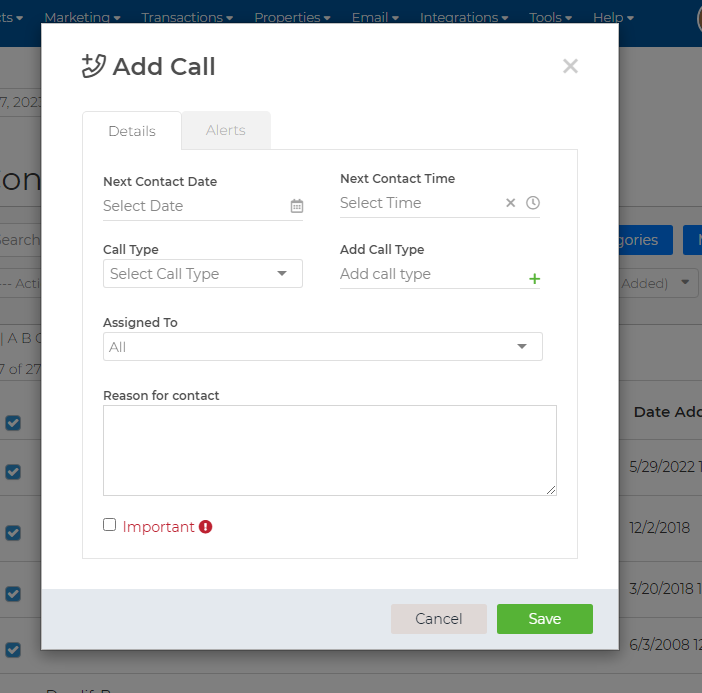Select the Details tab
Image resolution: width=702 pixels, height=693 pixels.
tap(132, 131)
